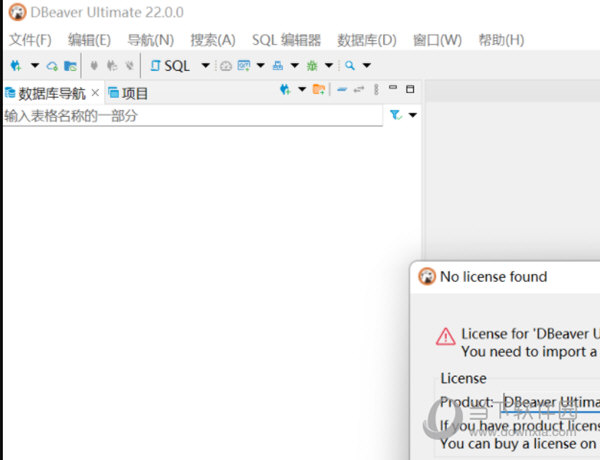The width and height of the screenshot is (600, 460).
Task: Expand dropdown beside navigator panel new connection icon
Action: (x=302, y=89)
